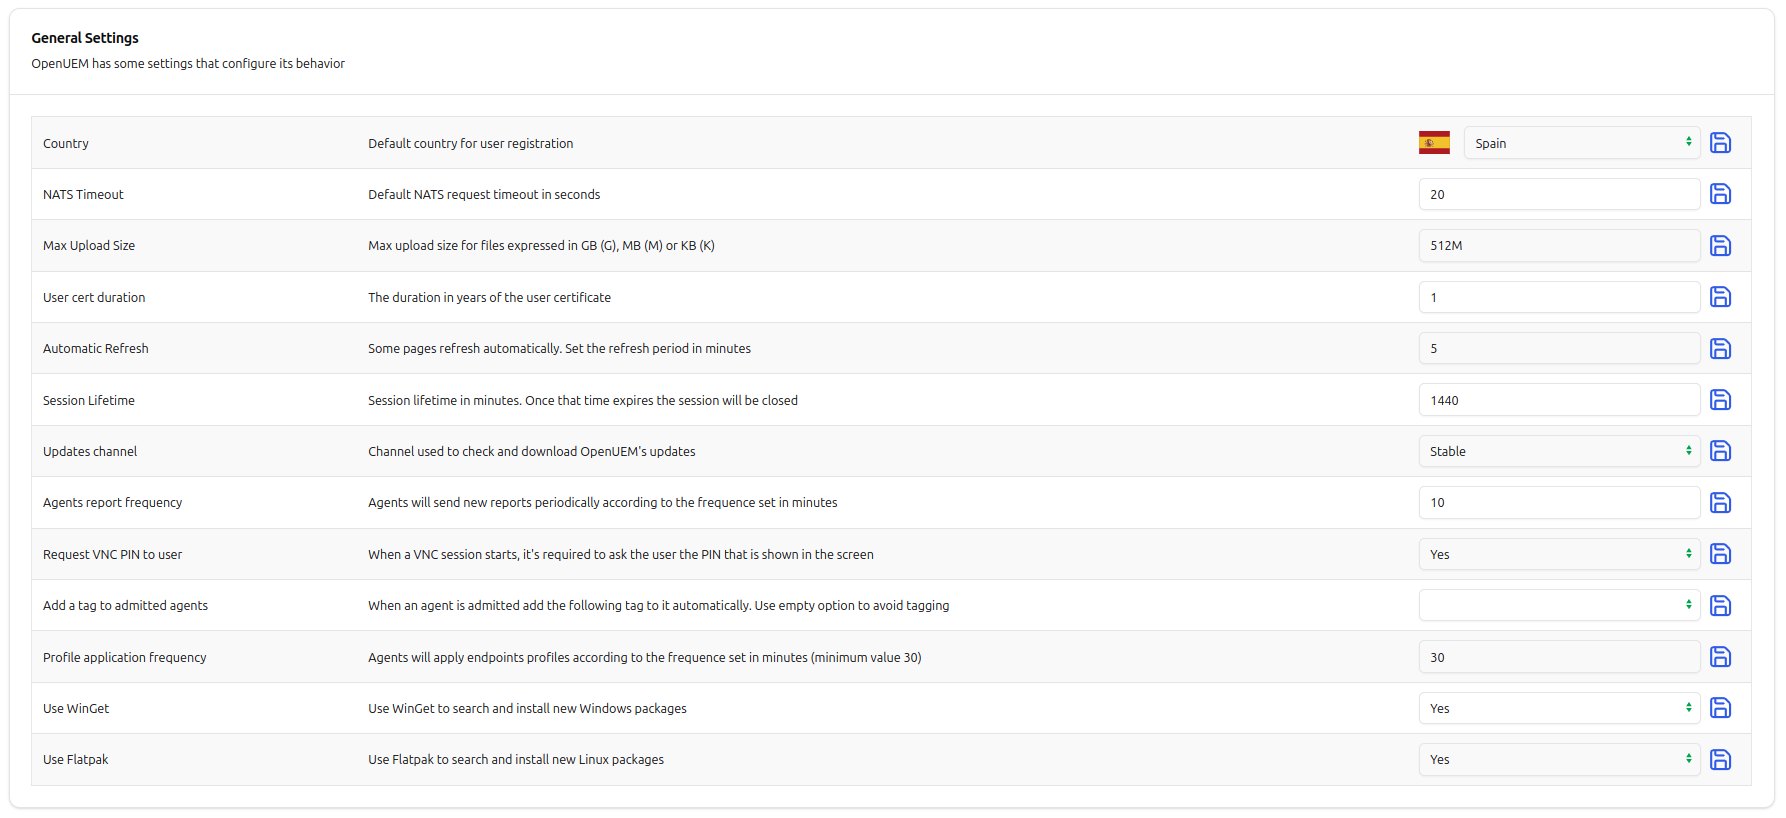
Task: Click the Session Lifetime field with 1440
Action: point(1559,400)
